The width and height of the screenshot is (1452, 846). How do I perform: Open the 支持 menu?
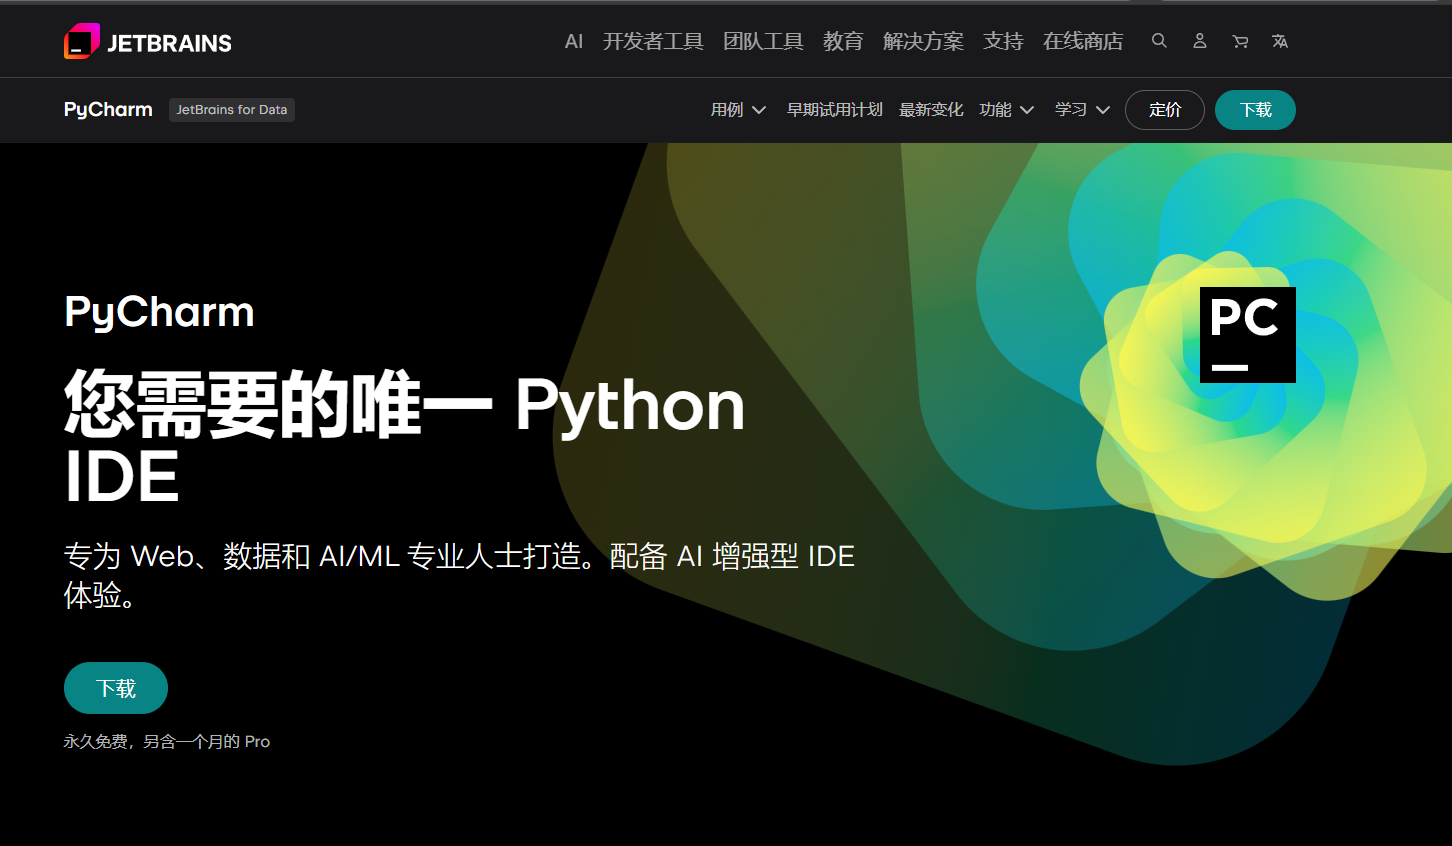(1003, 41)
